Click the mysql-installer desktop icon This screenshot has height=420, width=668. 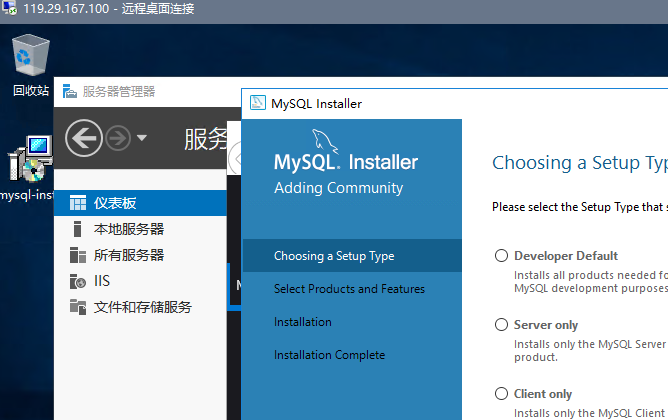(x=30, y=160)
